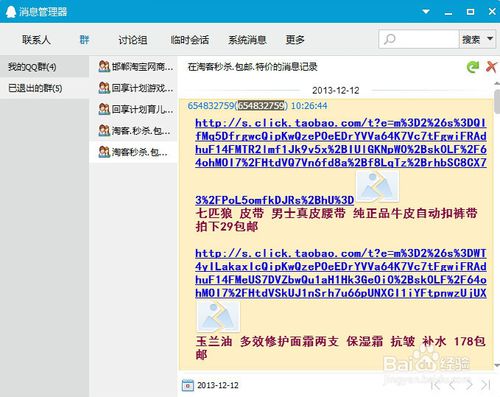500x397 pixels.
Task: Open the 回享计划游戏 group
Action: (x=133, y=88)
